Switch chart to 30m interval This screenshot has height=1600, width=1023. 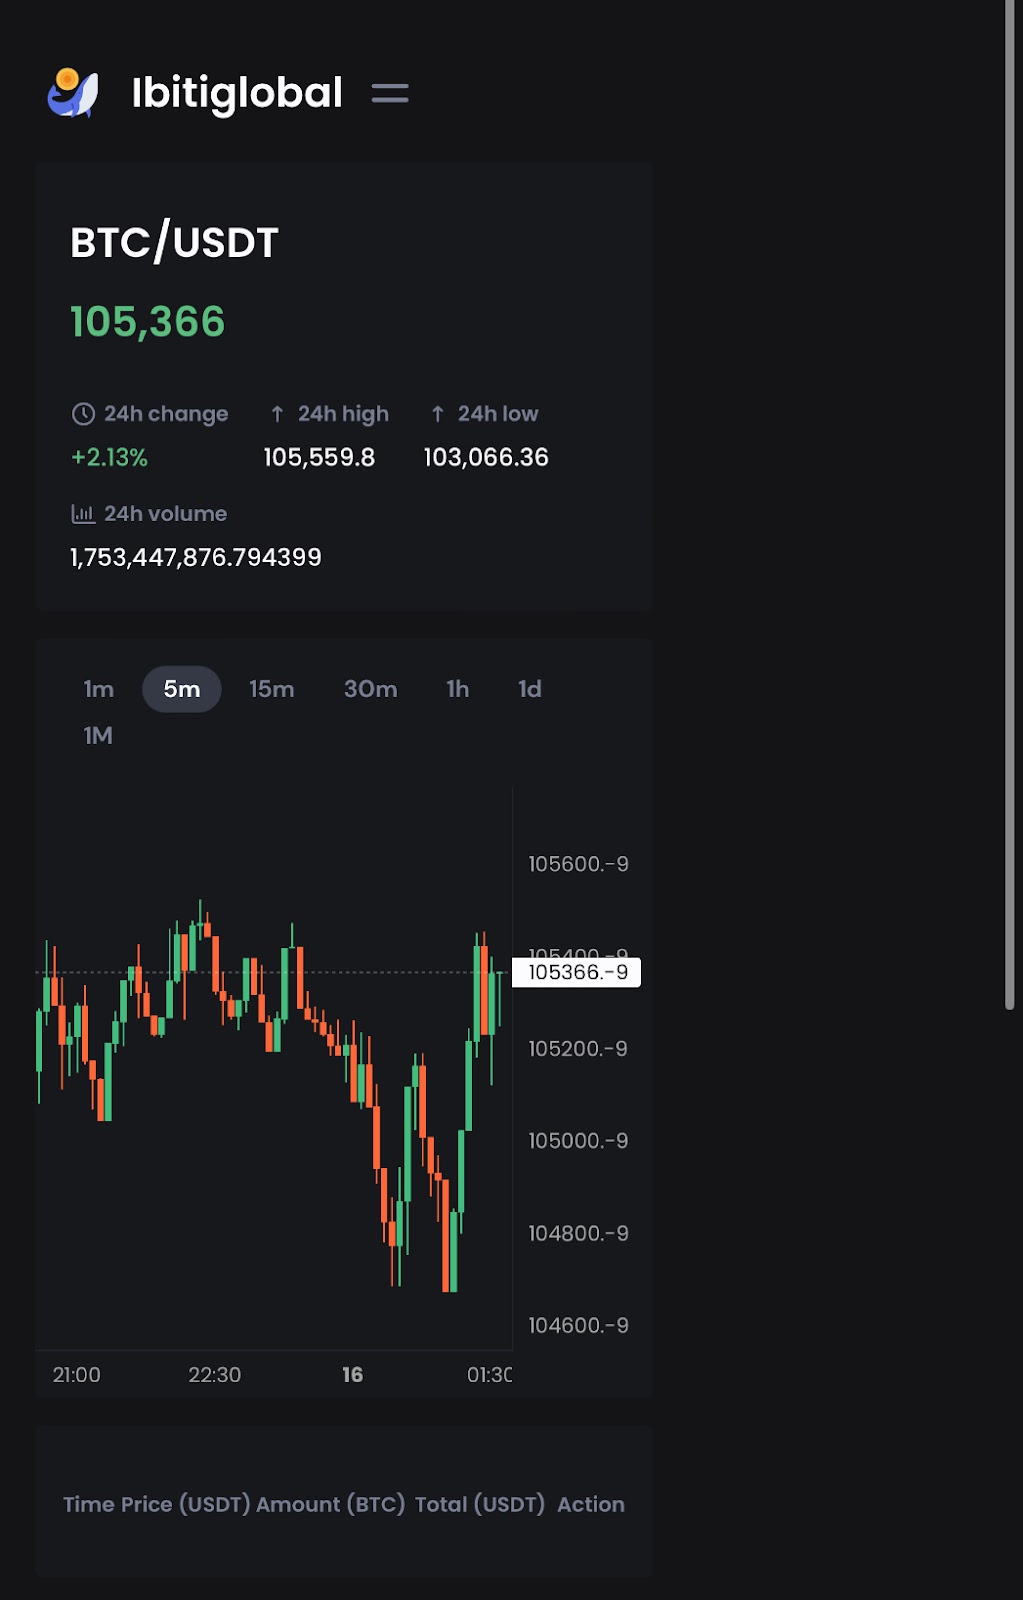[370, 689]
